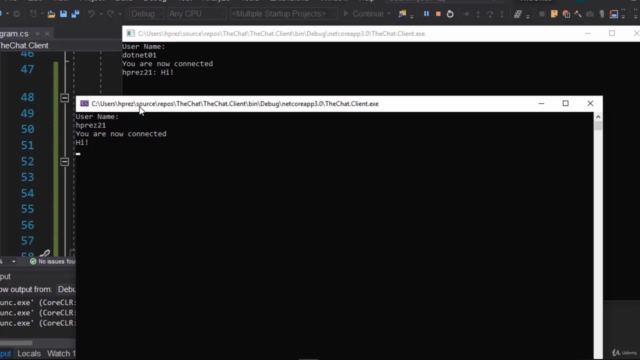The width and height of the screenshot is (640, 360).
Task: Click line number 54 in the editor
Action: [x=27, y=193]
